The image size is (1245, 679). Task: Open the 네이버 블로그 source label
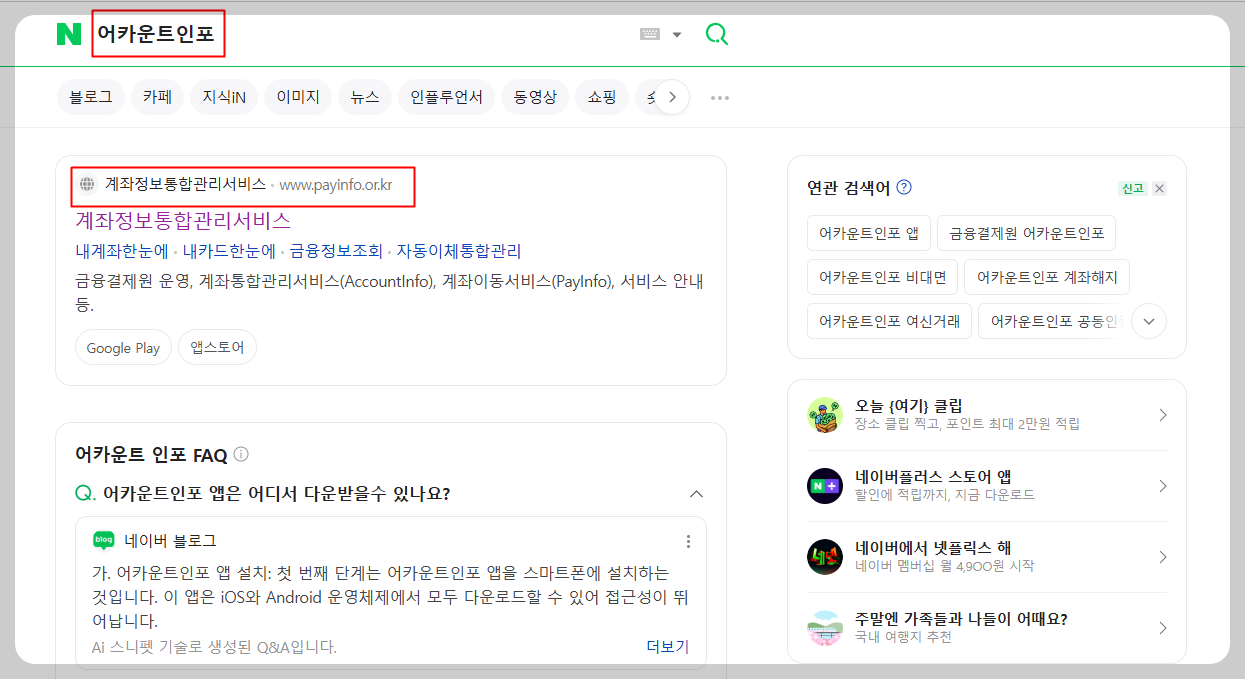point(170,541)
